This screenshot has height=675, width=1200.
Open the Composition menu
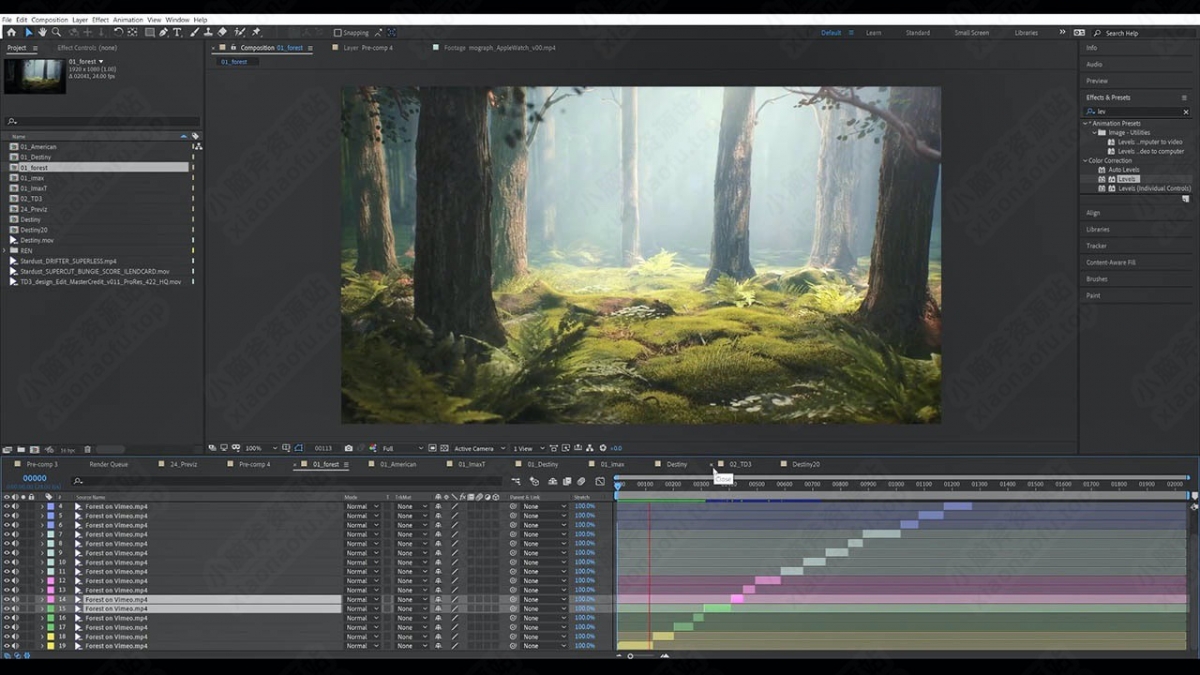point(49,20)
